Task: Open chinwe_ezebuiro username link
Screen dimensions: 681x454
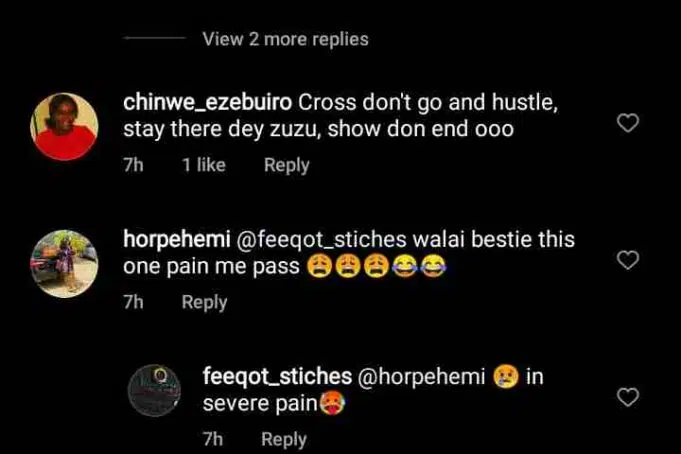Action: point(208,103)
